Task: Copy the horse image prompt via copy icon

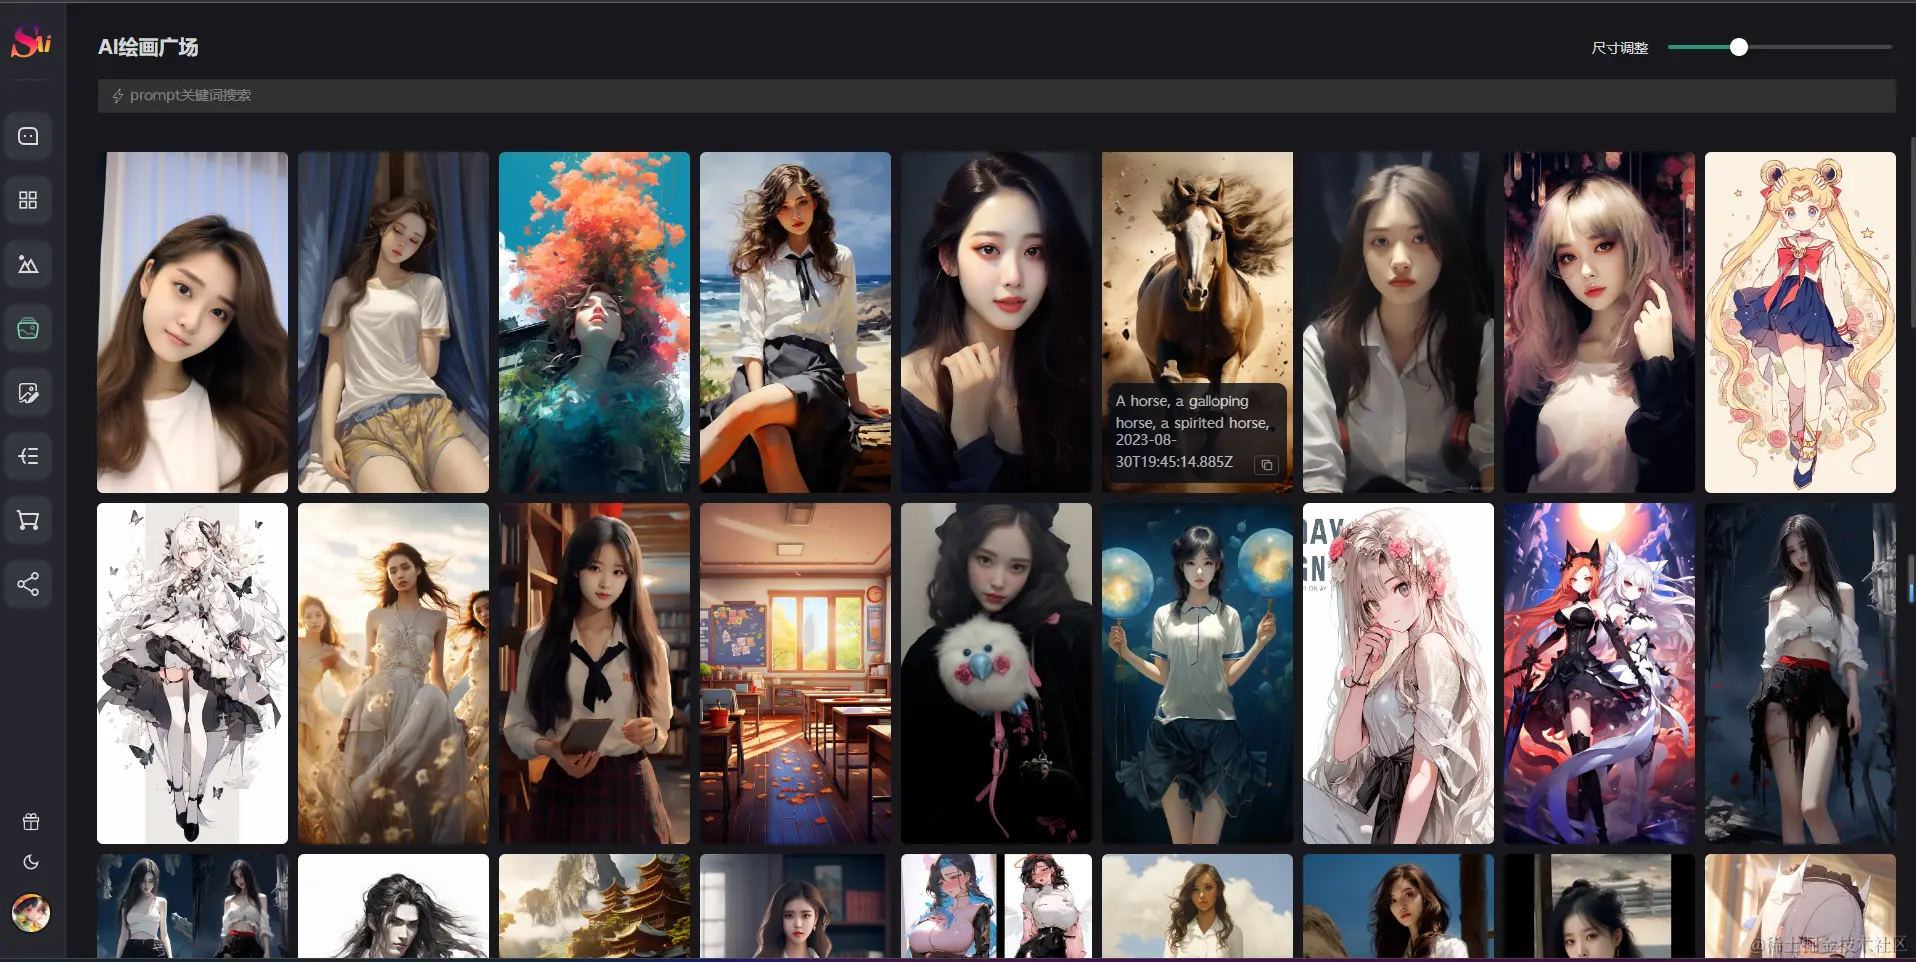Action: coord(1266,465)
